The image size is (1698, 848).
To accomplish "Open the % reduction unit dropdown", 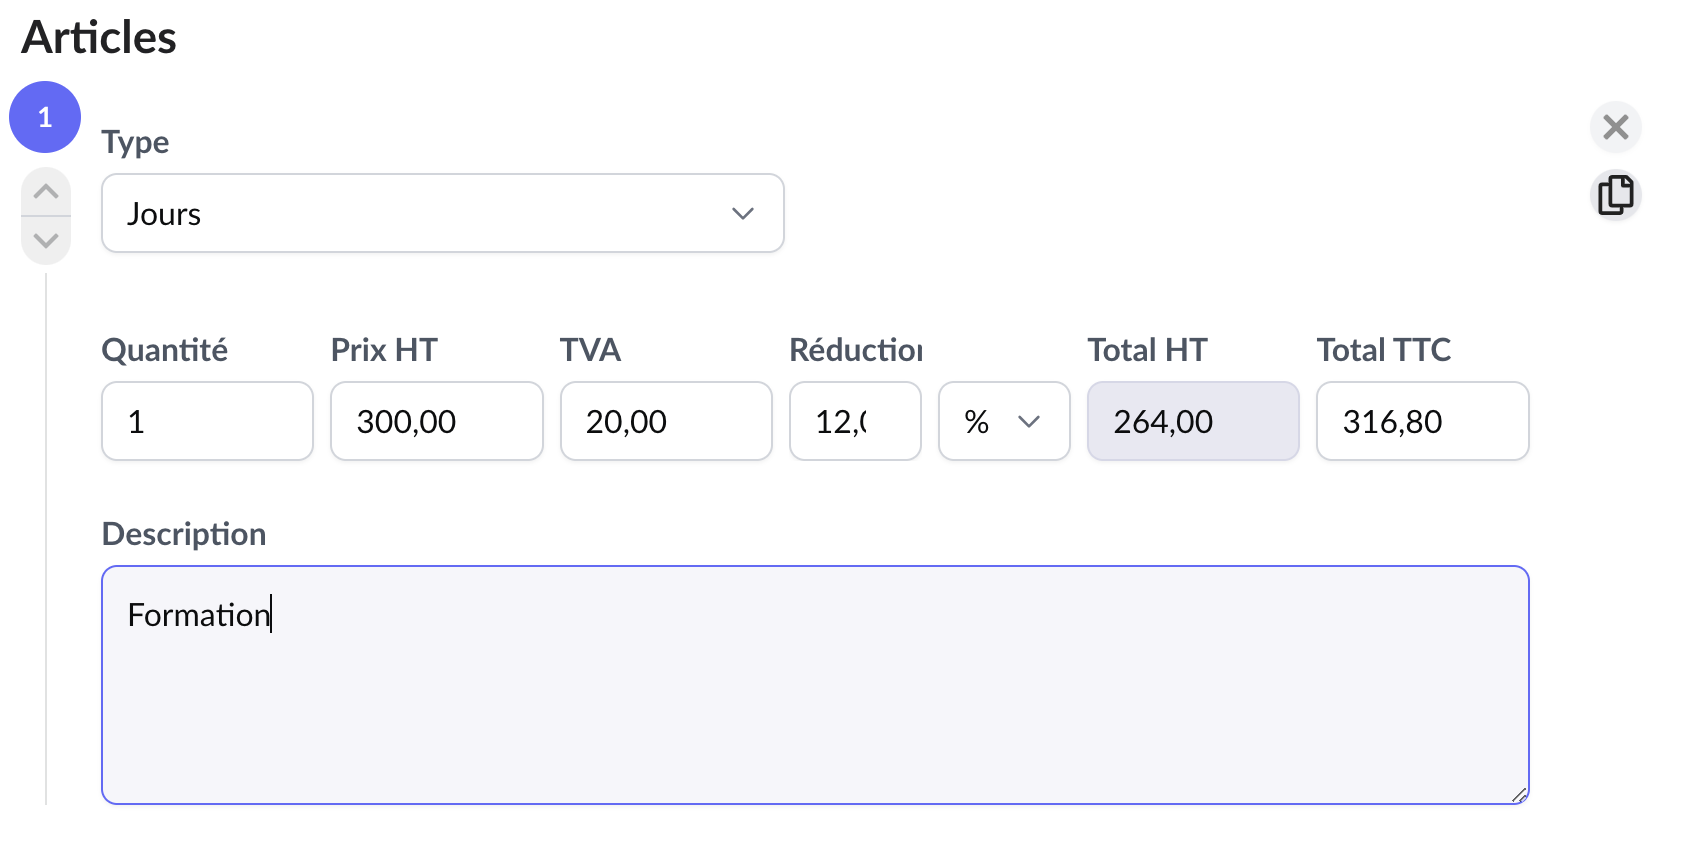I will 1003,421.
